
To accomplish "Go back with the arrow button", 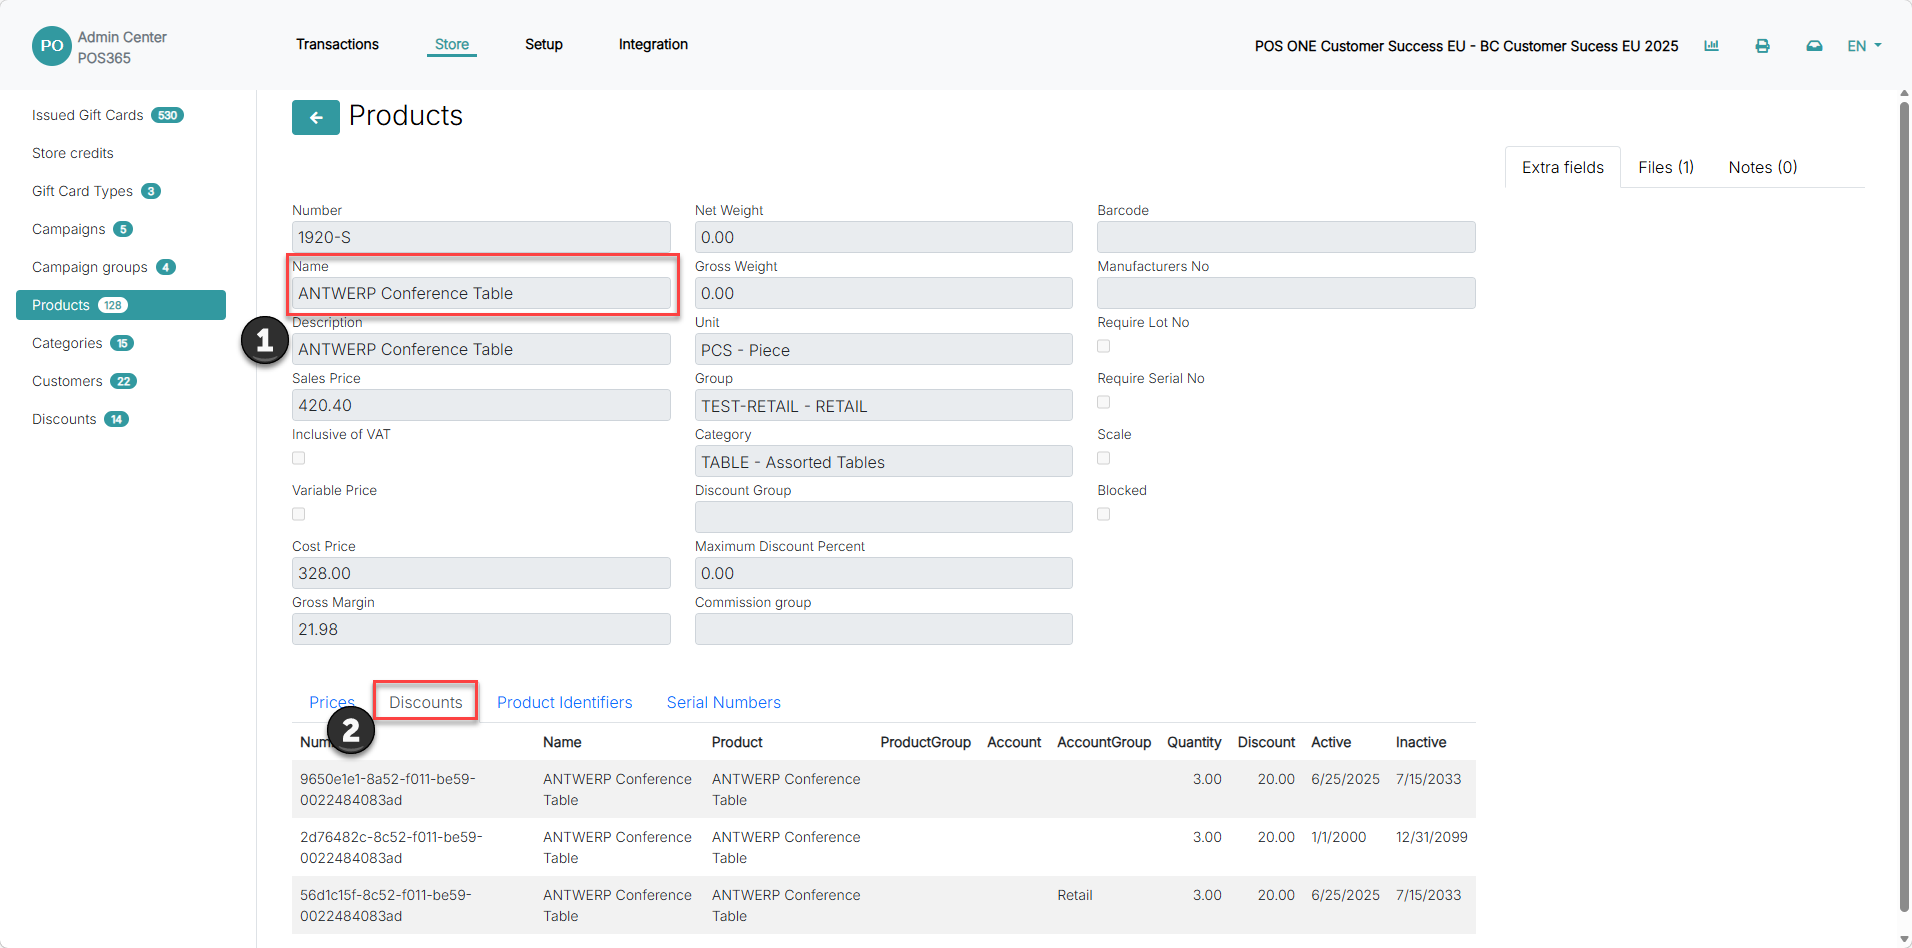I will (316, 117).
